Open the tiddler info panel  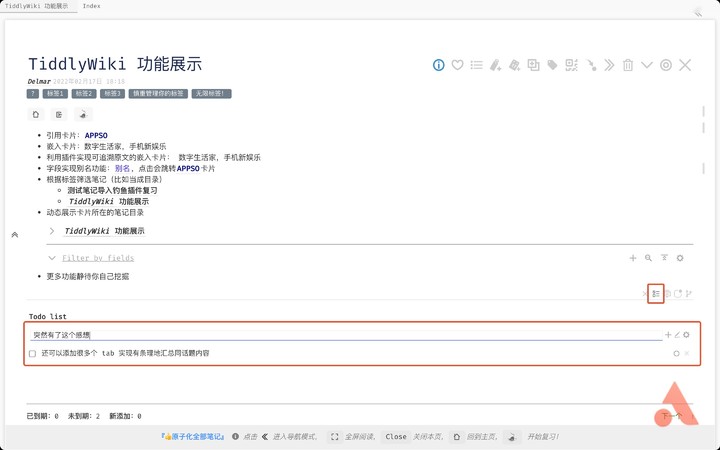(x=438, y=65)
